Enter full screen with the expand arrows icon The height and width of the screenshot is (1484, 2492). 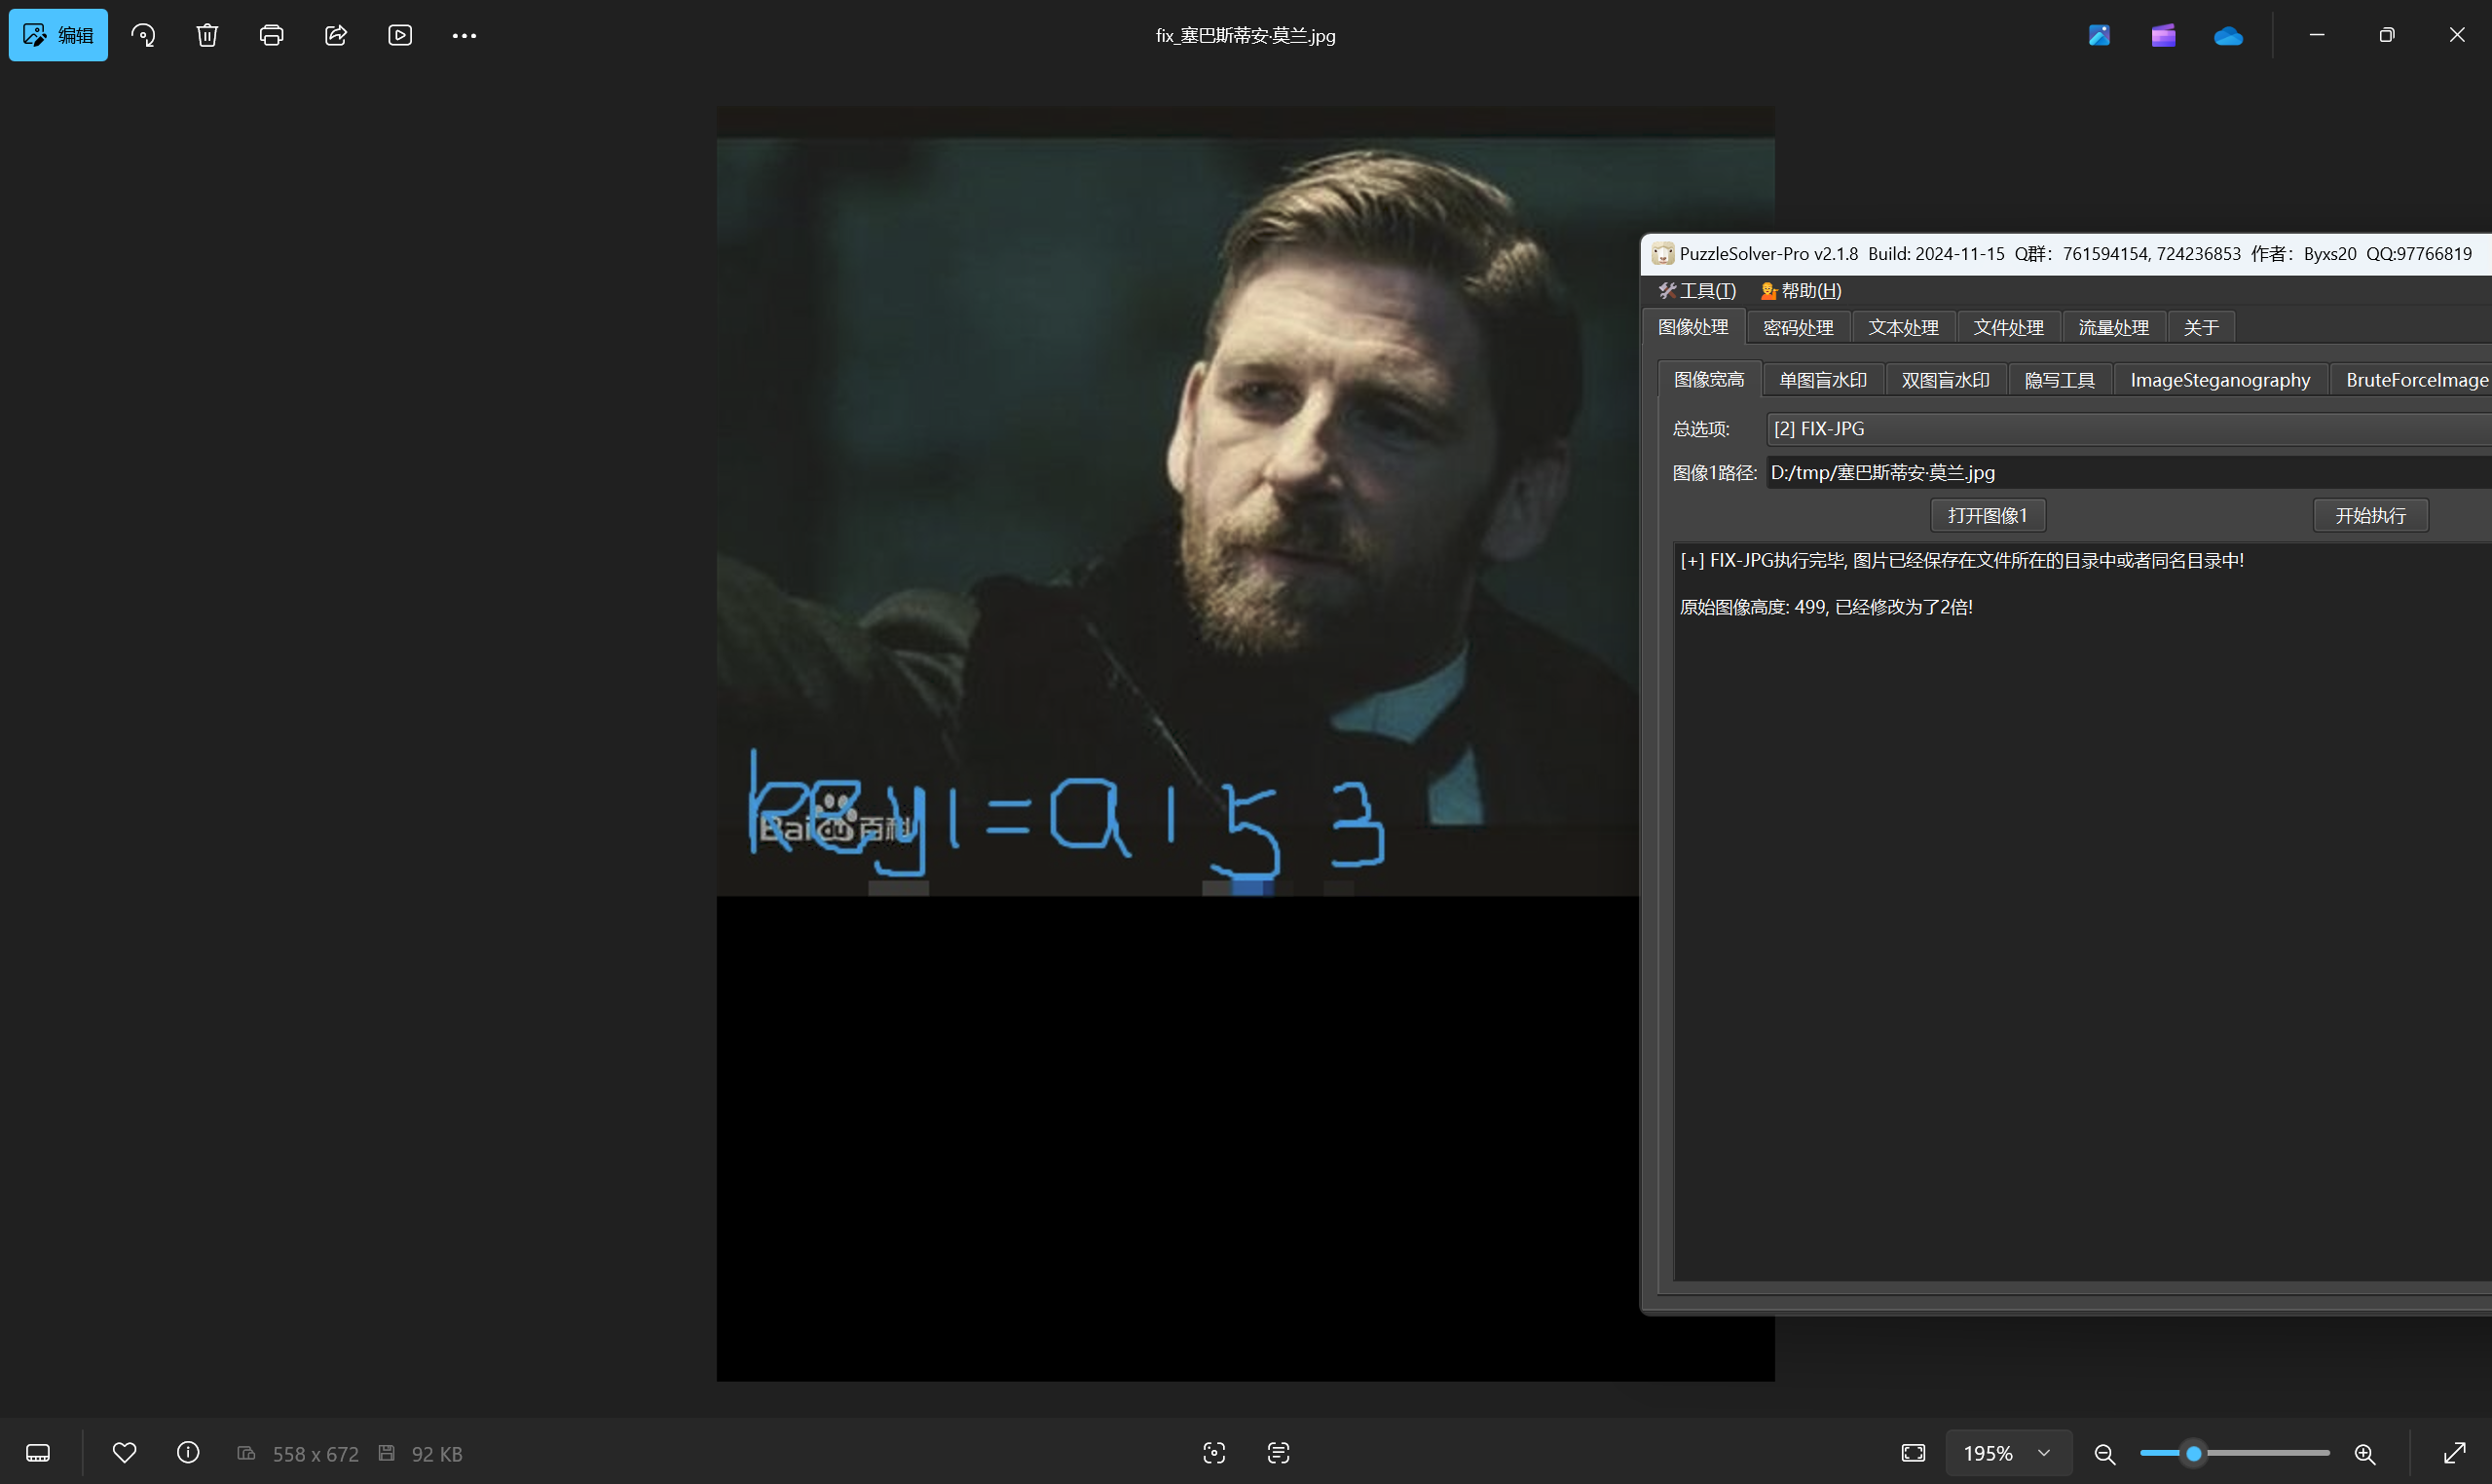(x=2454, y=1452)
